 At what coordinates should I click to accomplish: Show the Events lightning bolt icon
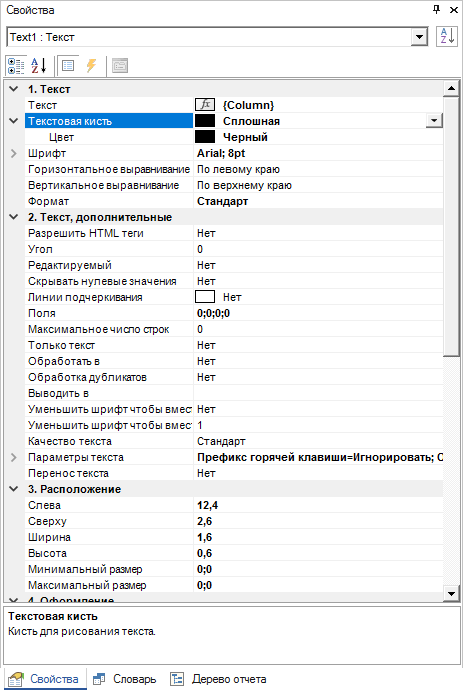click(x=91, y=66)
